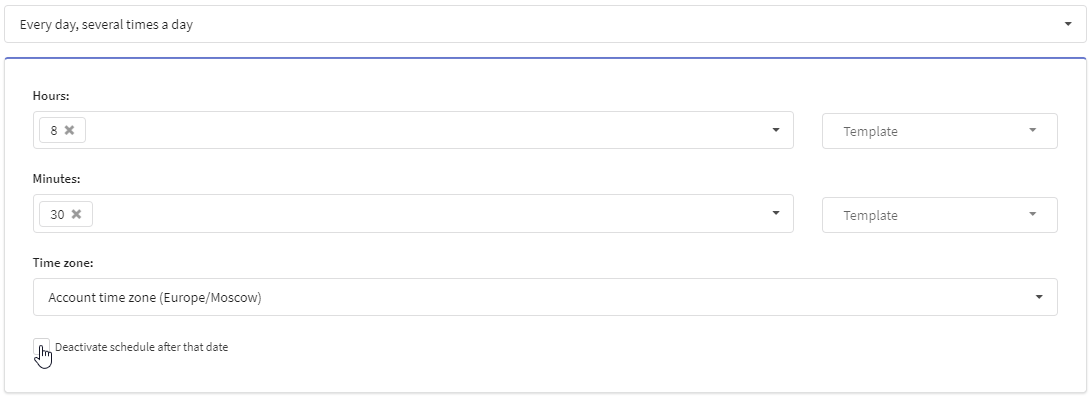Click the Time zone dropdown caret arrow

tap(1039, 297)
